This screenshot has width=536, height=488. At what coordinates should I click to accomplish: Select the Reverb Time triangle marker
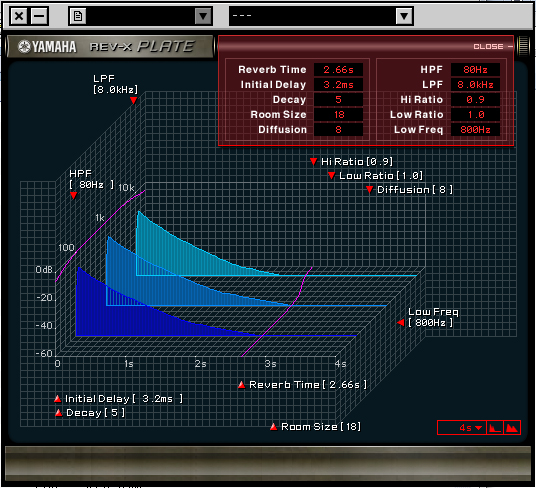coord(241,385)
